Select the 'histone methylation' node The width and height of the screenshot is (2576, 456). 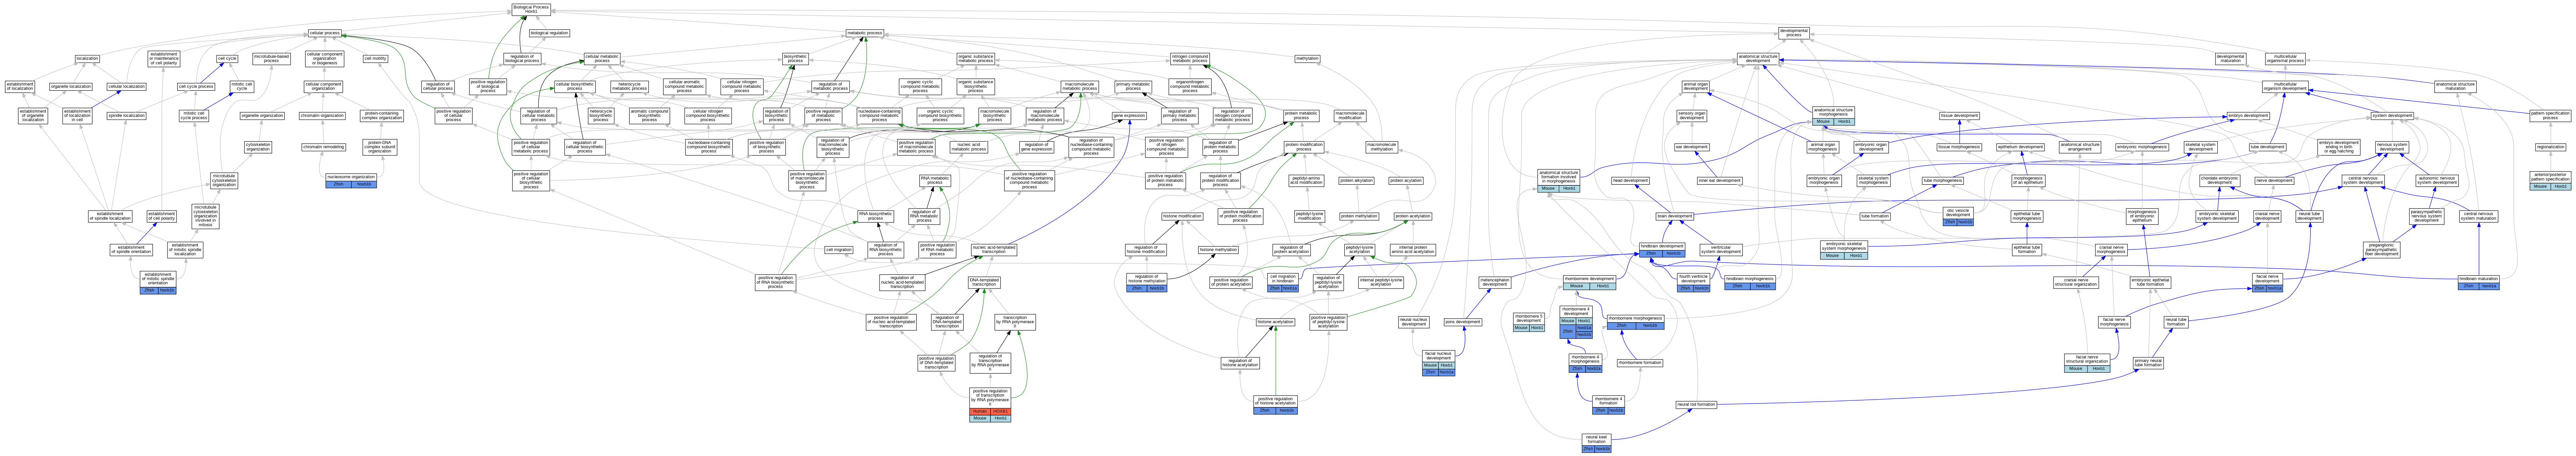click(x=1218, y=250)
